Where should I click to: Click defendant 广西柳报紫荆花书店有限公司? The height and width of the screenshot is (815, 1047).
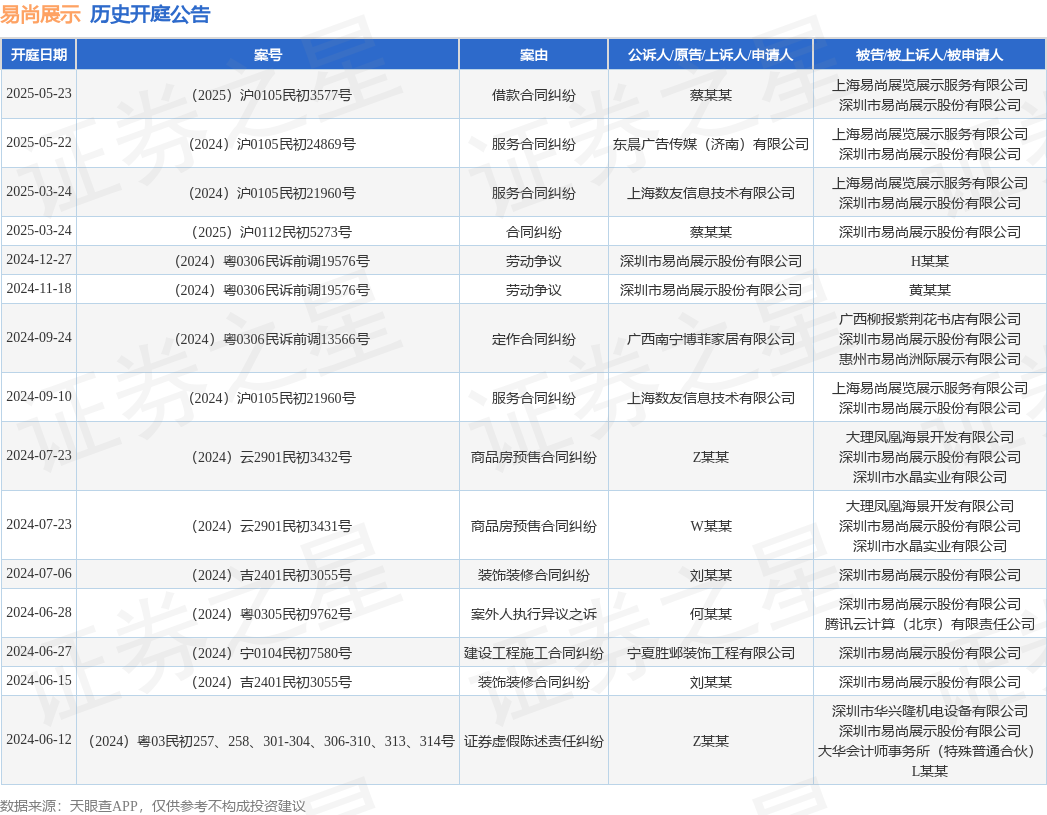(929, 319)
